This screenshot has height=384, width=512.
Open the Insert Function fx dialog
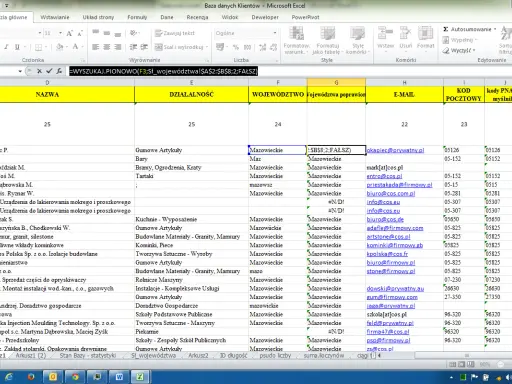pyautogui.click(x=59, y=71)
